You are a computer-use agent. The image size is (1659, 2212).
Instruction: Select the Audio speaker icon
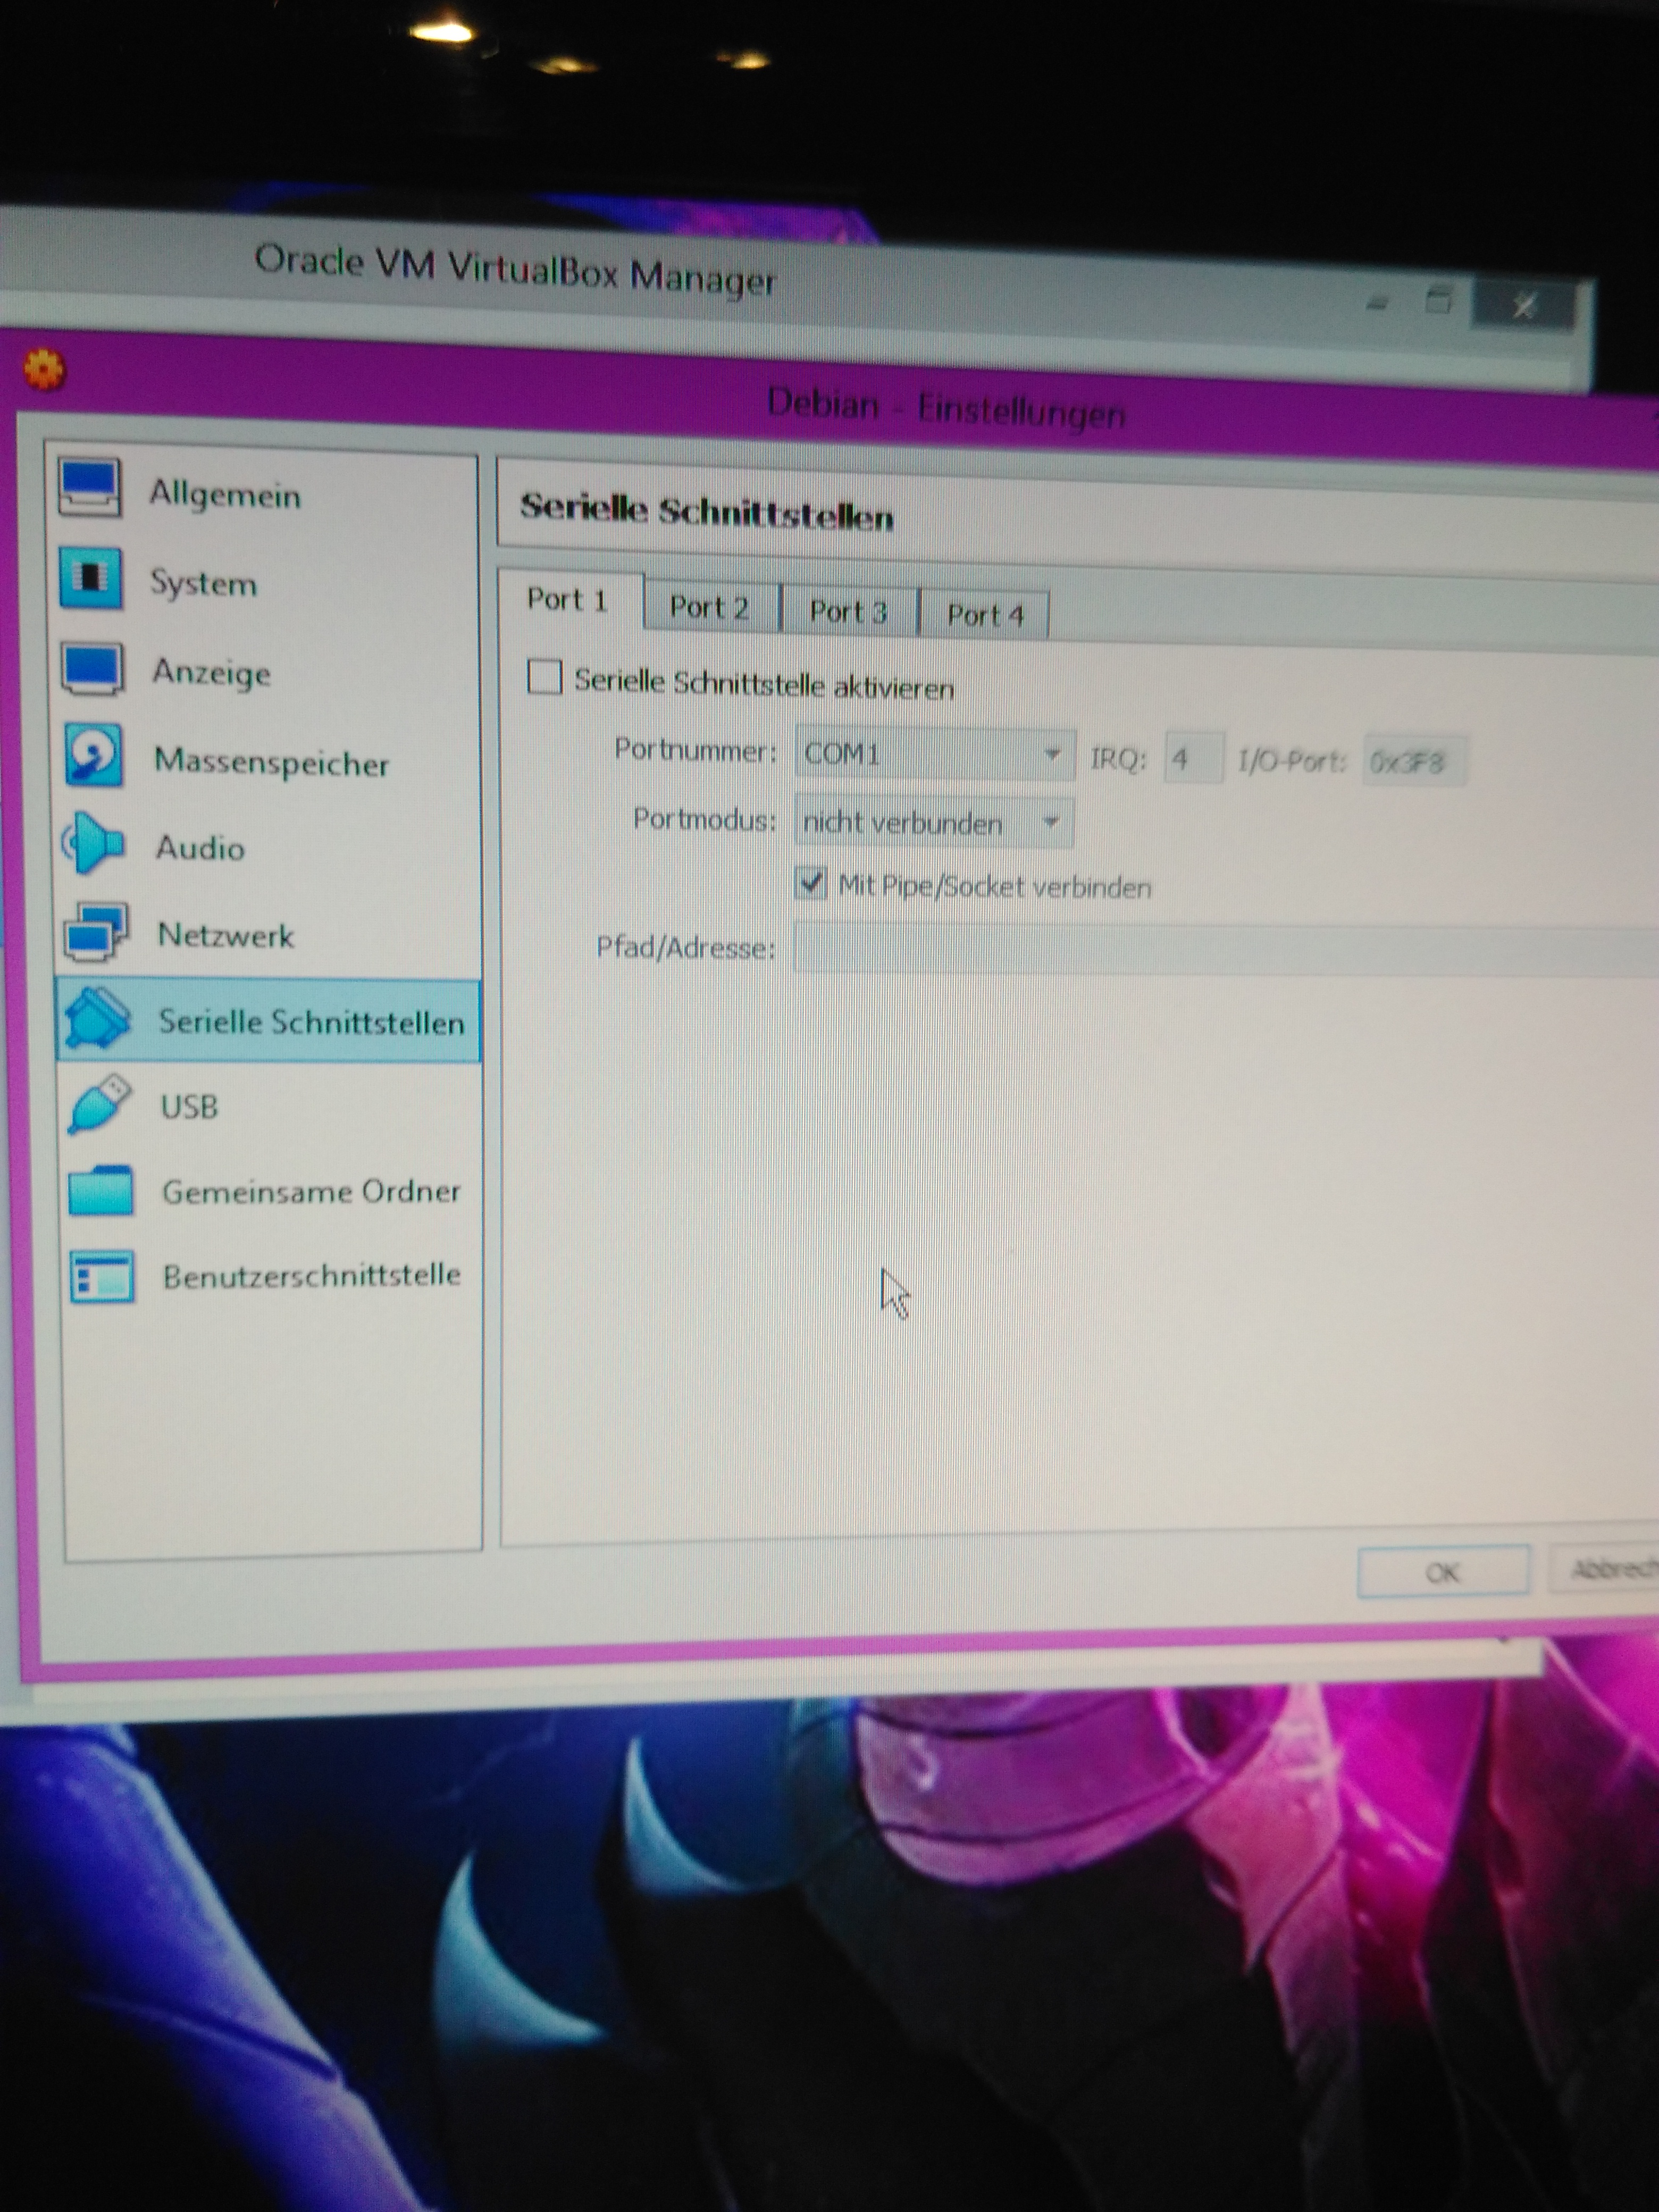coord(94,843)
